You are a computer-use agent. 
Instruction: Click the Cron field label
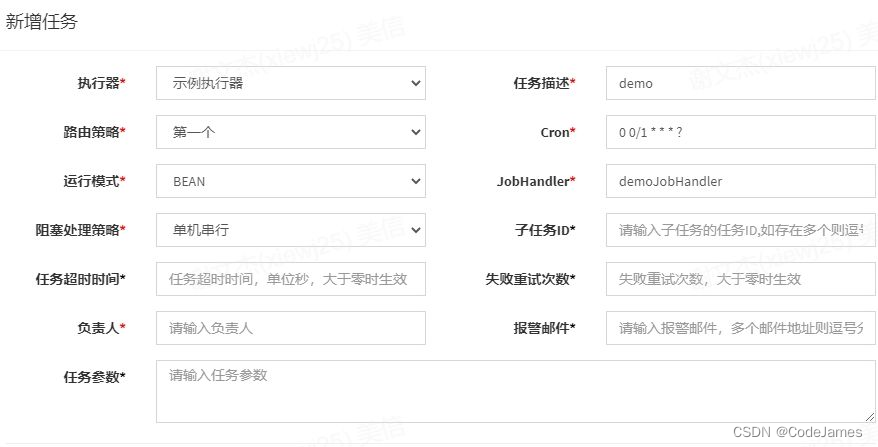[x=558, y=132]
